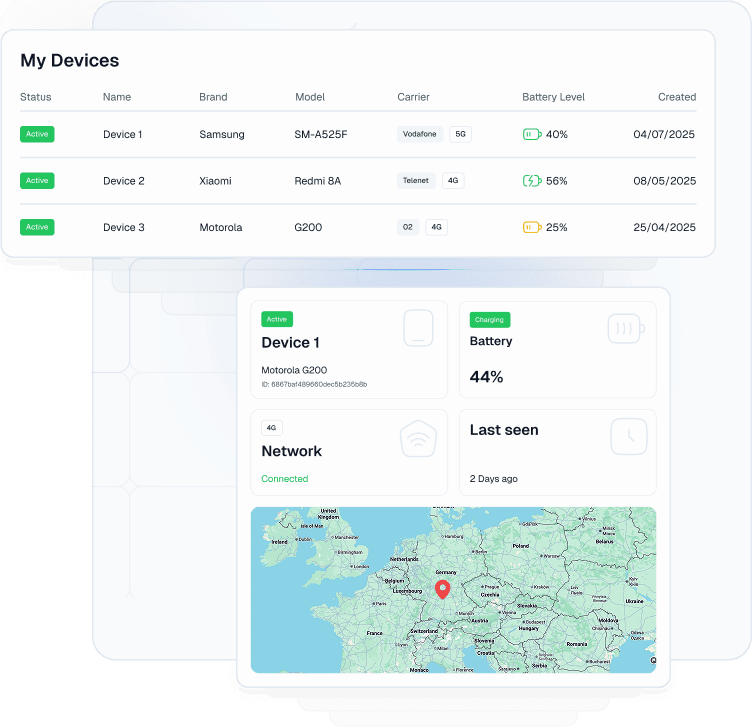Sort by the Created column header

676,97
